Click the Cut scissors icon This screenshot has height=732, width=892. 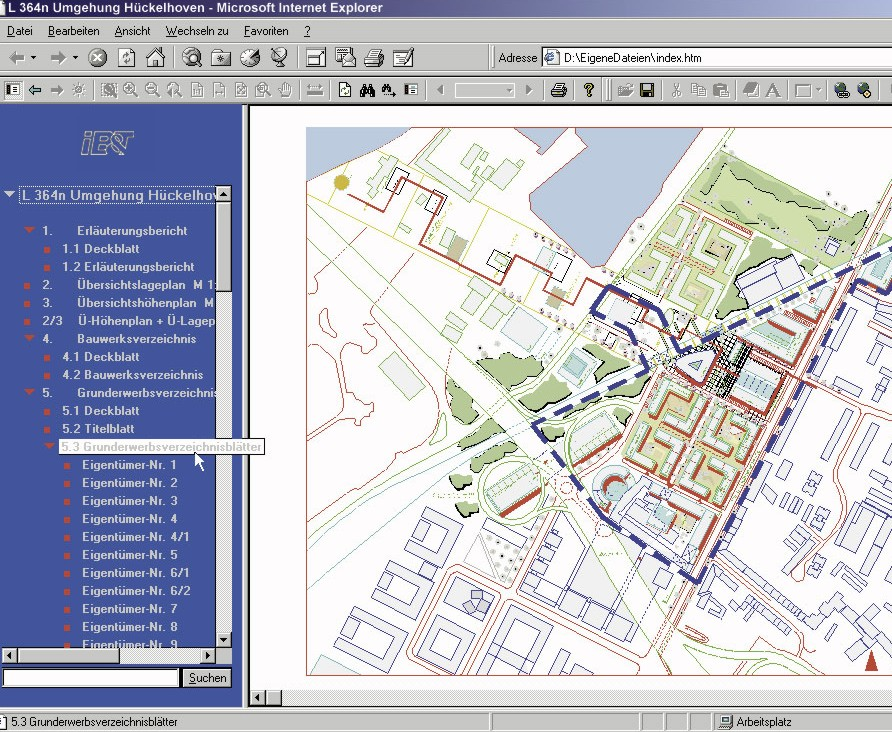click(676, 90)
